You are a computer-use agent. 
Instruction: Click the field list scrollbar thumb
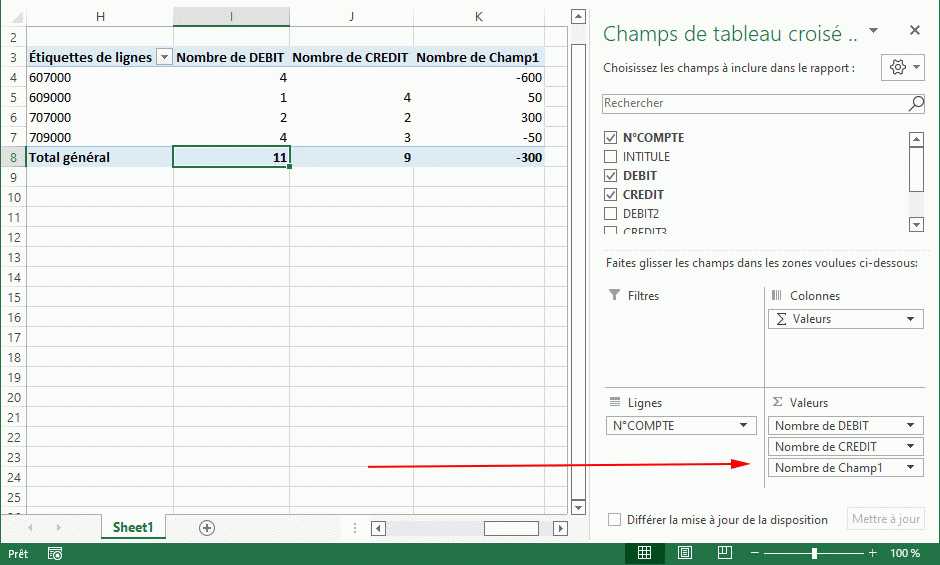916,169
